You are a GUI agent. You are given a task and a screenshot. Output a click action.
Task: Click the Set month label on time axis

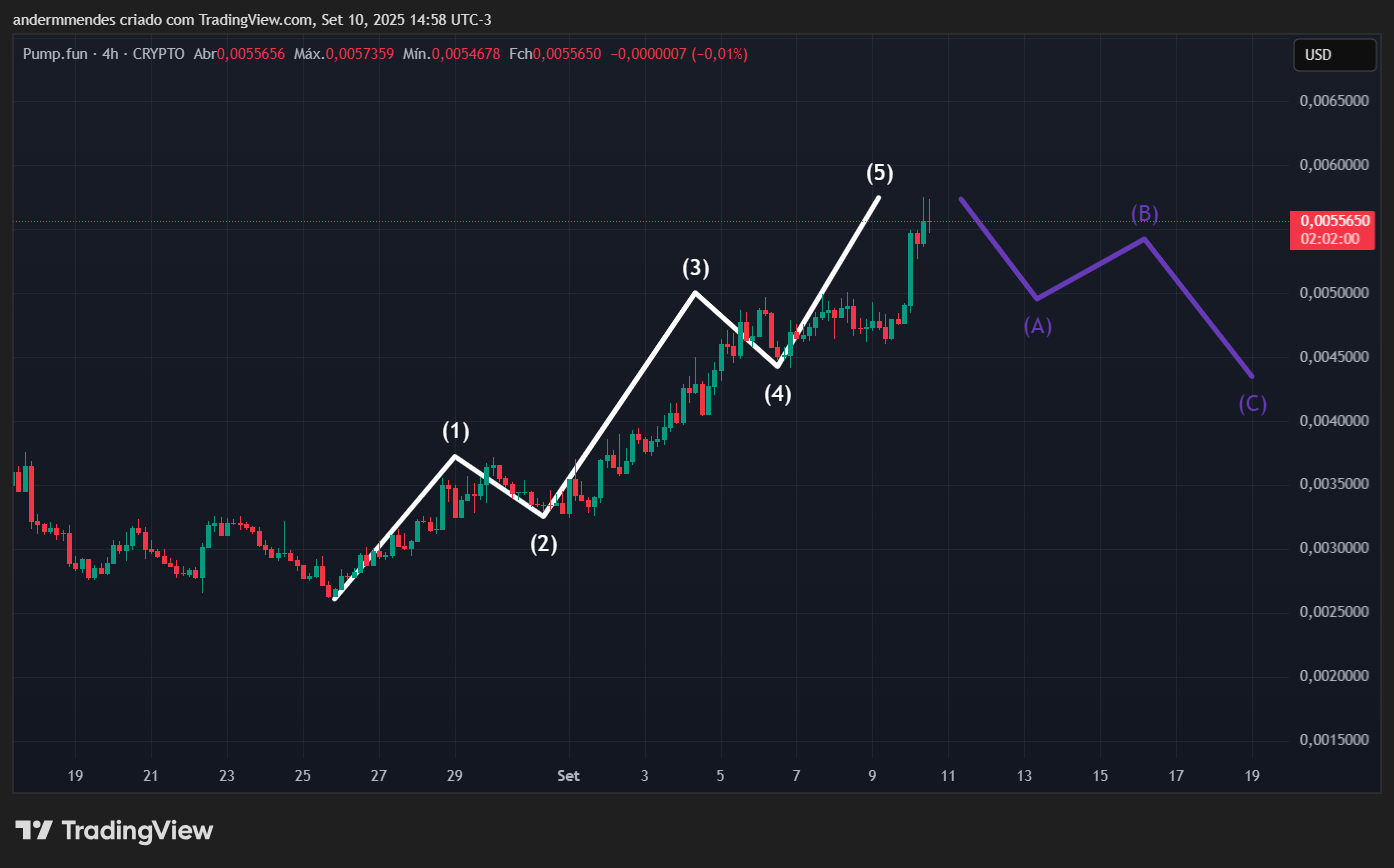[x=569, y=776]
